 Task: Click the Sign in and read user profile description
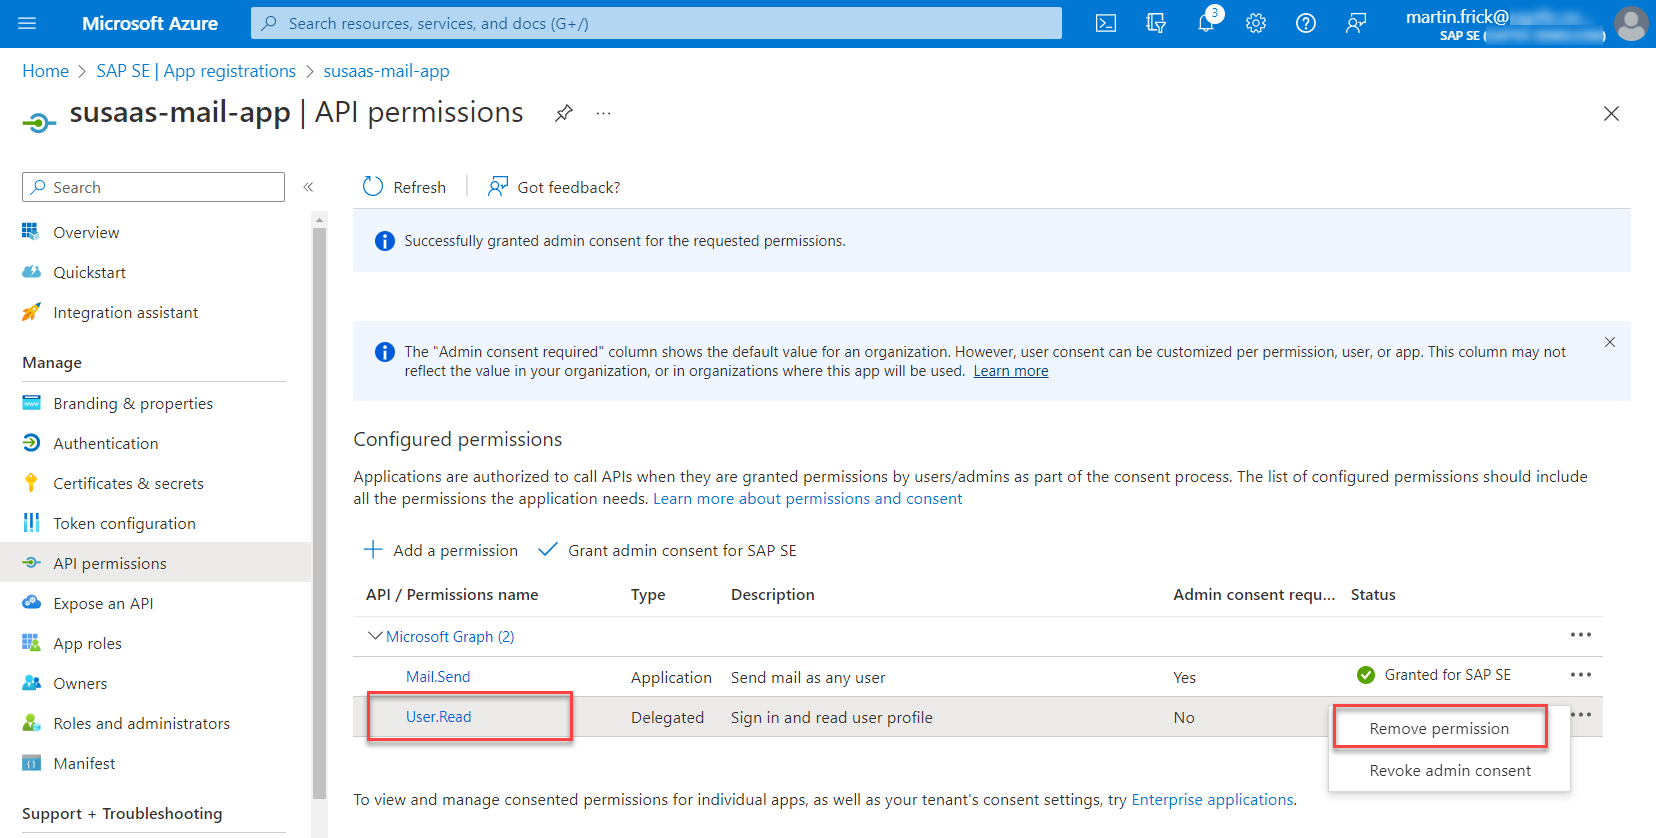point(832,718)
